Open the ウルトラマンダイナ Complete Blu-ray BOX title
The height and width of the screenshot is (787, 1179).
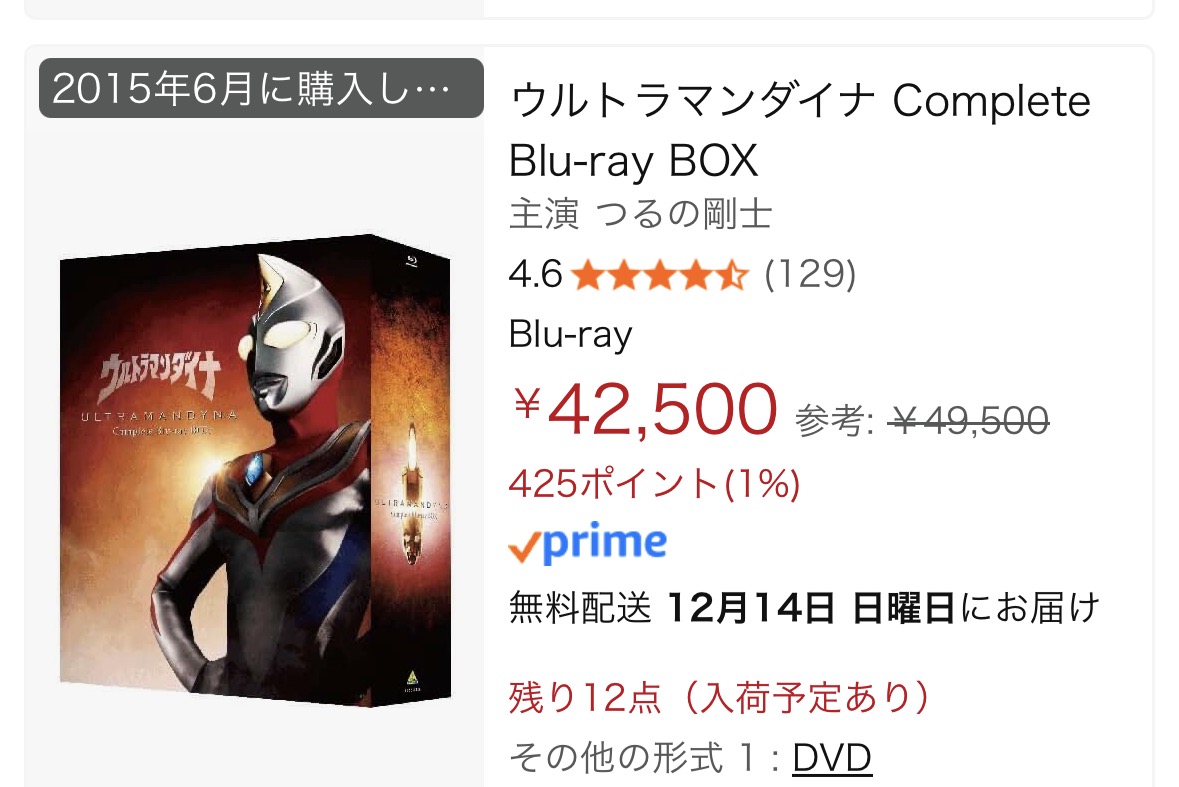coord(799,131)
